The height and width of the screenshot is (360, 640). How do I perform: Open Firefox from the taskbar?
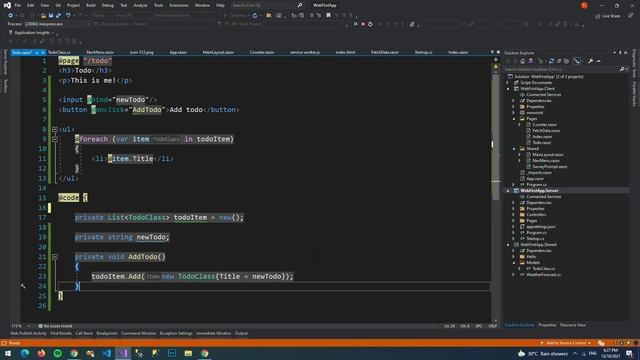(x=41, y=353)
